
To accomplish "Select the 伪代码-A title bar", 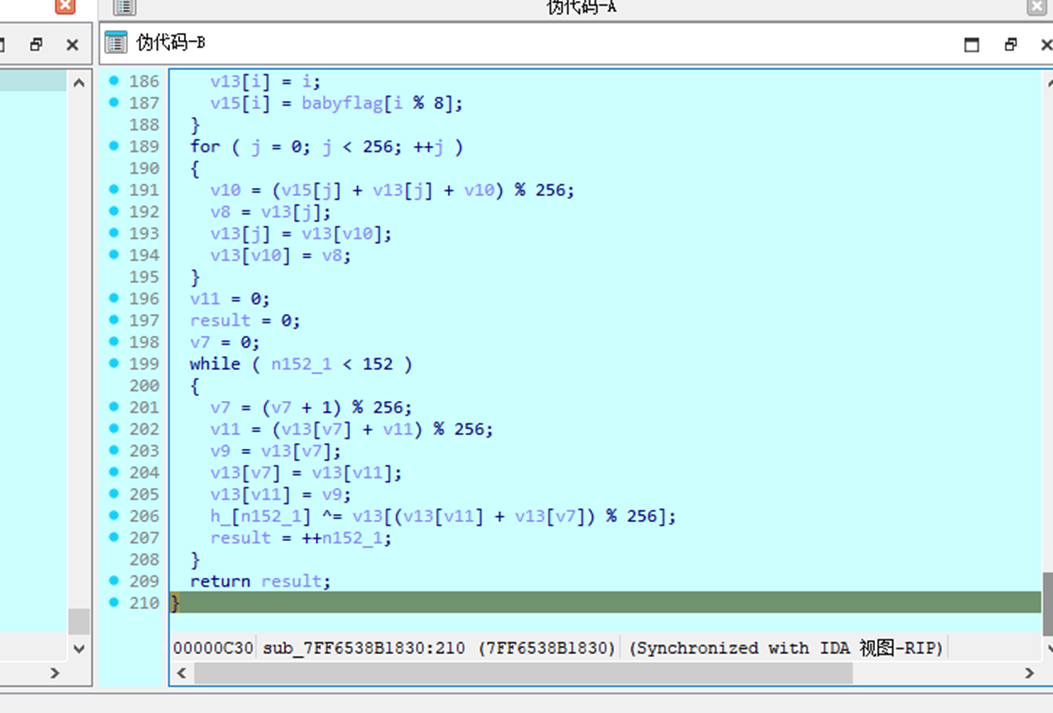I will pyautogui.click(x=581, y=7).
